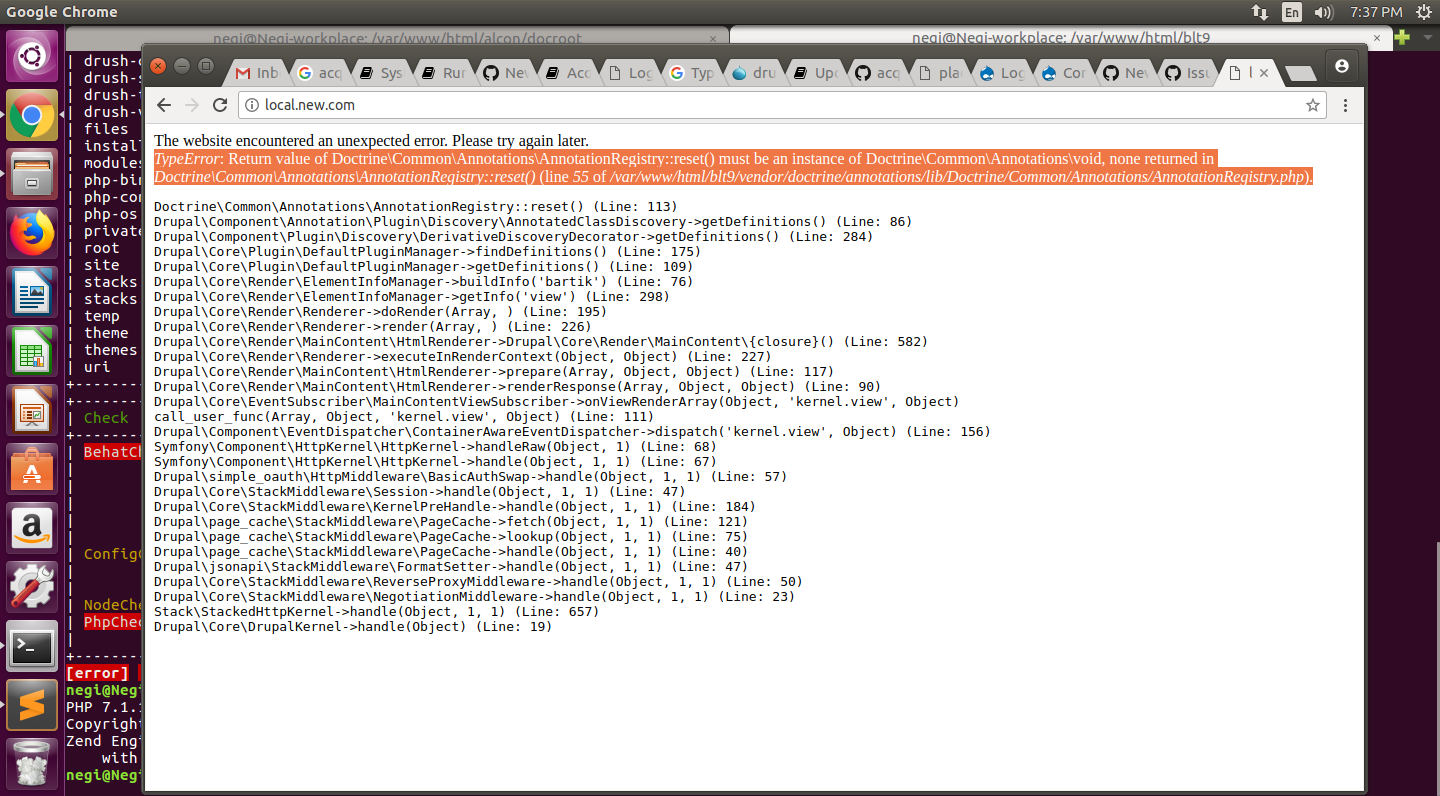Image resolution: width=1440 pixels, height=796 pixels.
Task: Switch keyboard layout via the En indicator
Action: [1291, 12]
